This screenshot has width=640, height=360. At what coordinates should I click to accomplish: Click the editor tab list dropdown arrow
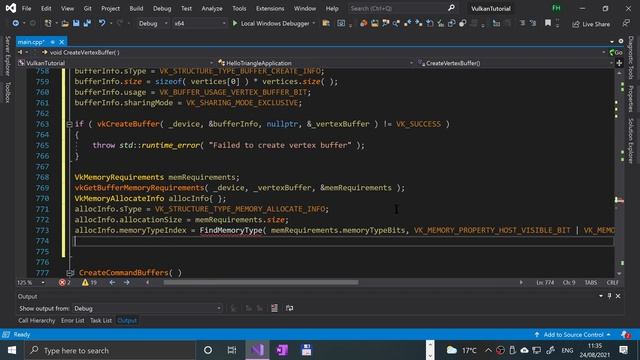click(612, 42)
